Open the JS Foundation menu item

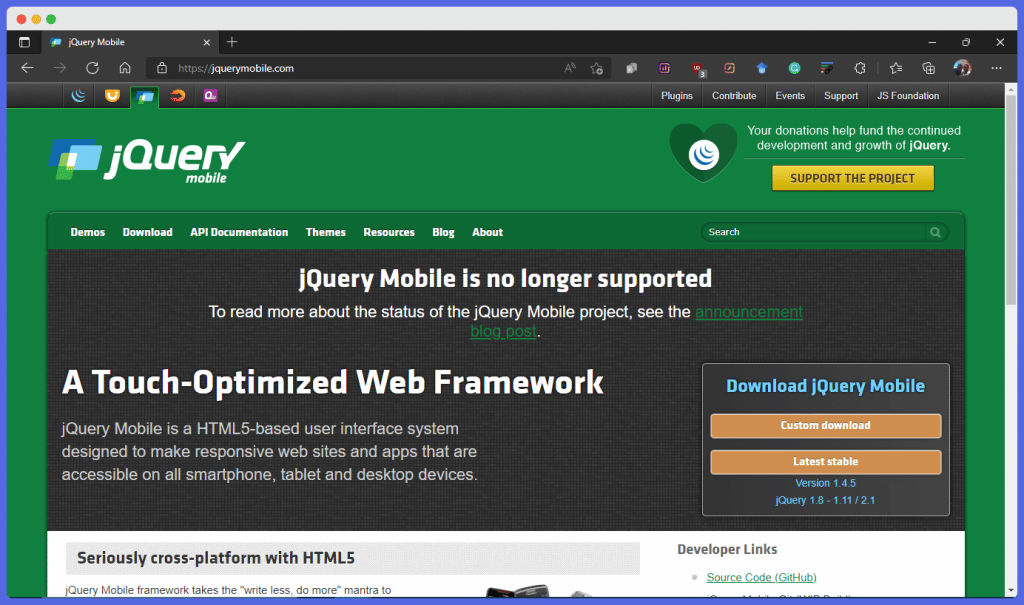point(908,96)
